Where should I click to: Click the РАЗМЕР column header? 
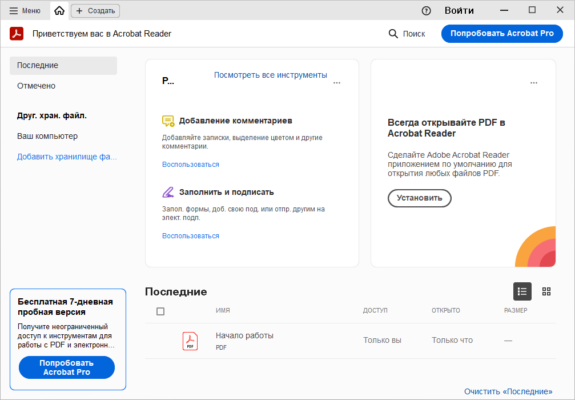coord(515,311)
